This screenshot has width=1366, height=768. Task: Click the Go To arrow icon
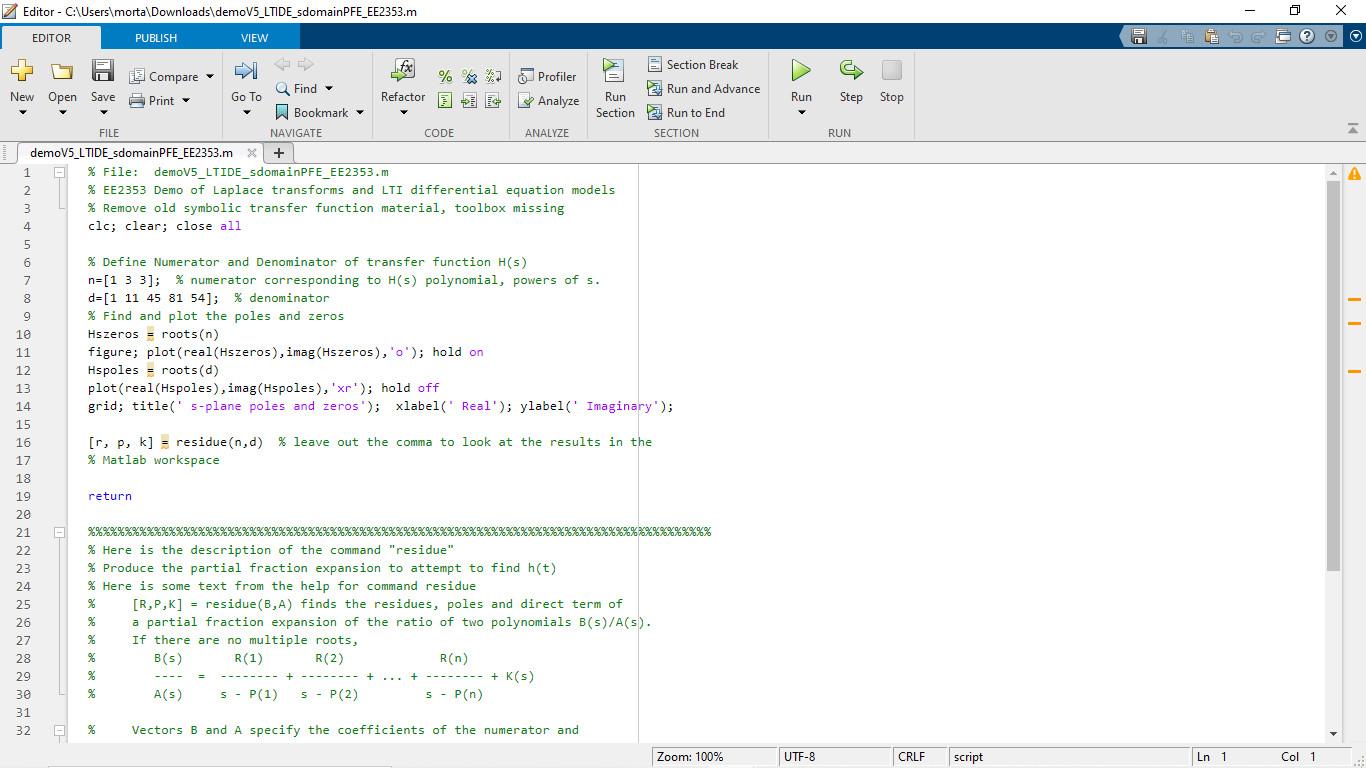coord(246,70)
